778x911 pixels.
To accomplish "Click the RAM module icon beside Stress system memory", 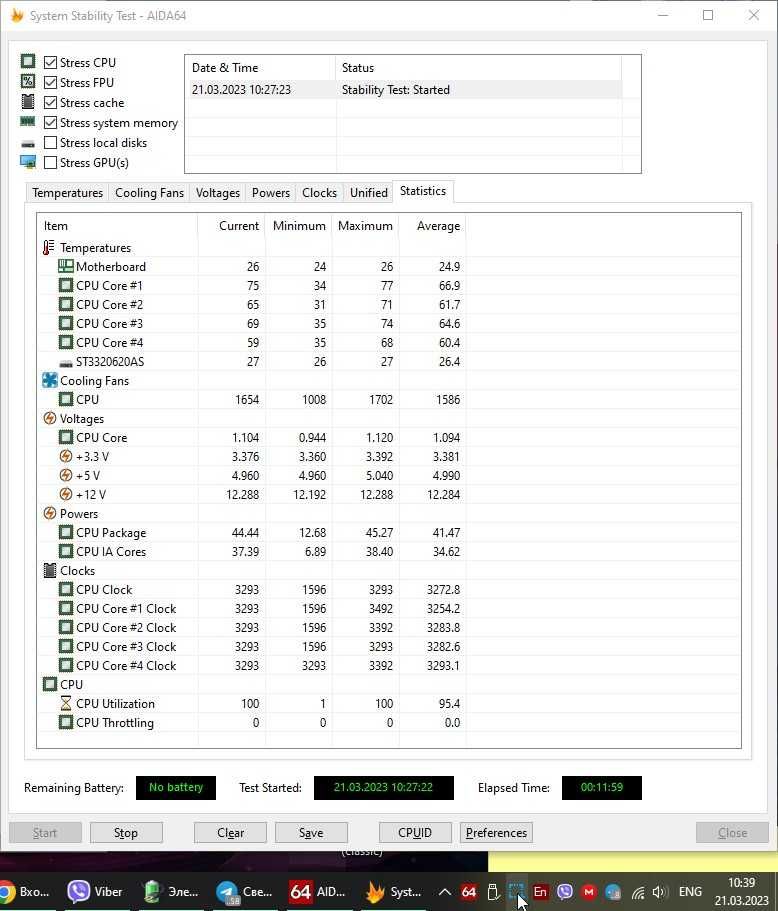I will coord(28,121).
